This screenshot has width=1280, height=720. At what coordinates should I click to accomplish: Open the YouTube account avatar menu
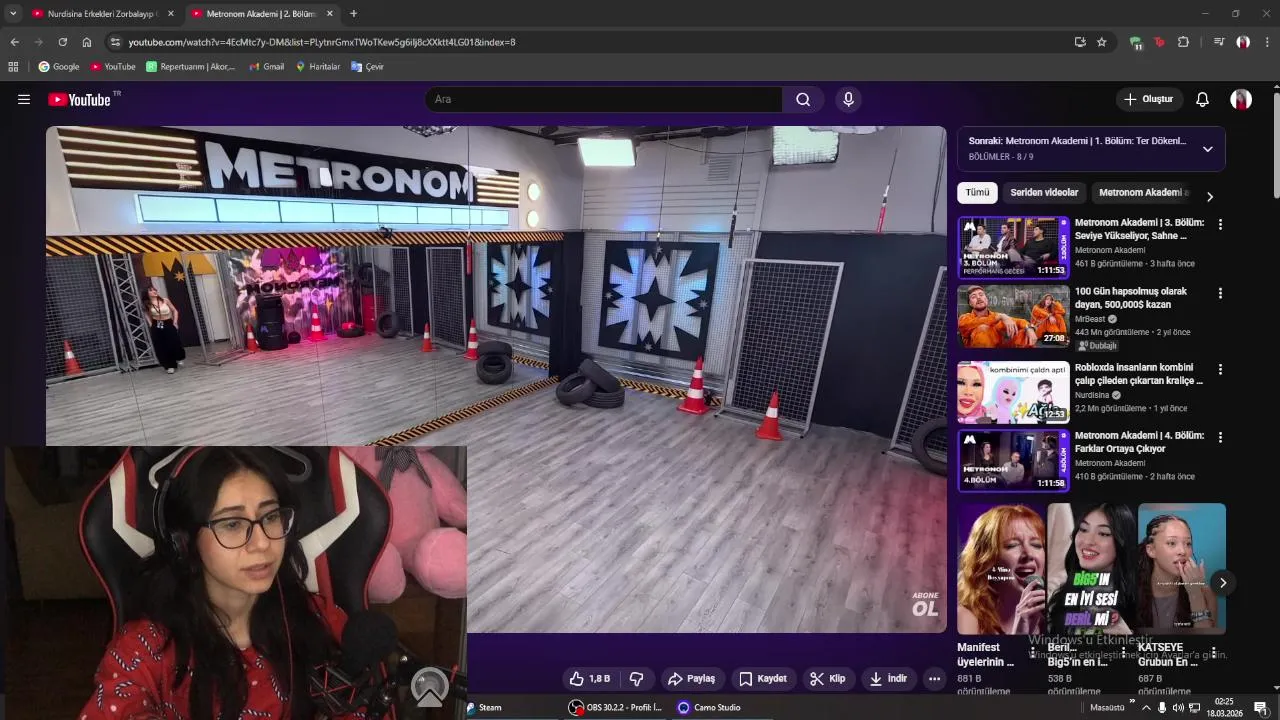click(x=1241, y=99)
